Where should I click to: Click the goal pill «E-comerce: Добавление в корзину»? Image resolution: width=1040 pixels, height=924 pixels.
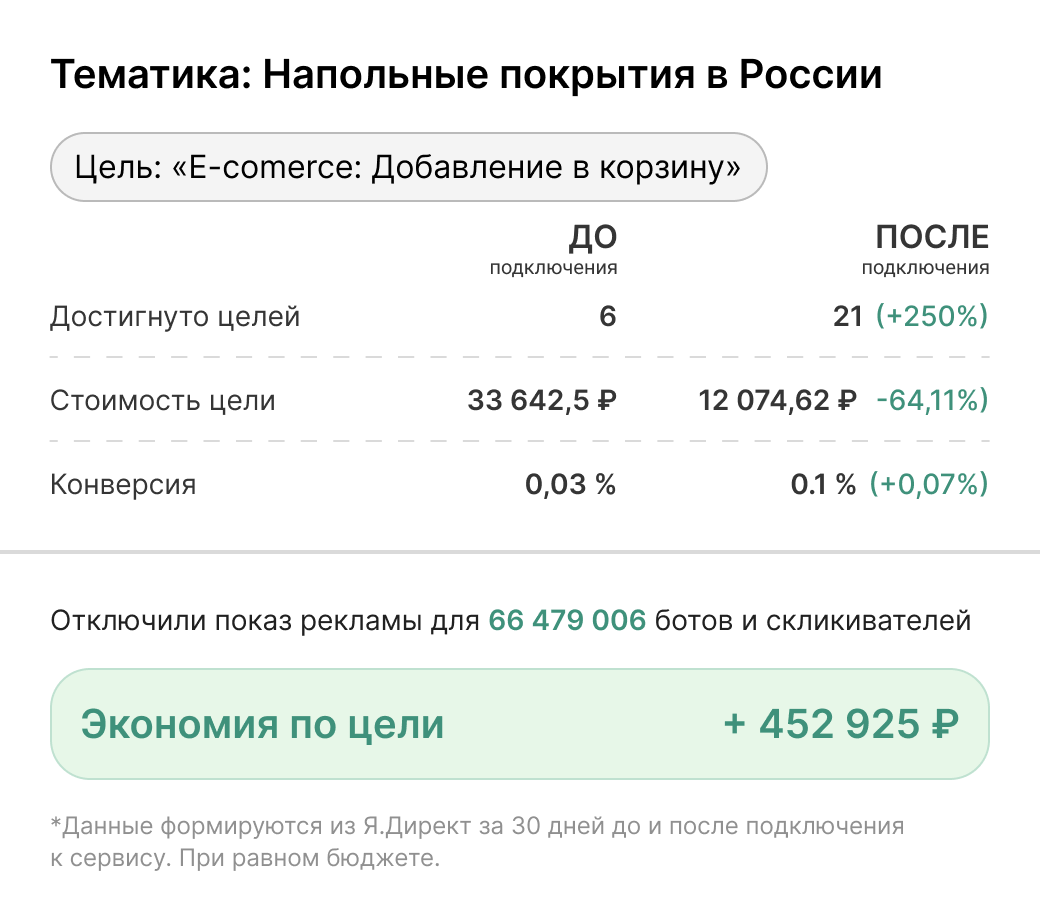408,167
